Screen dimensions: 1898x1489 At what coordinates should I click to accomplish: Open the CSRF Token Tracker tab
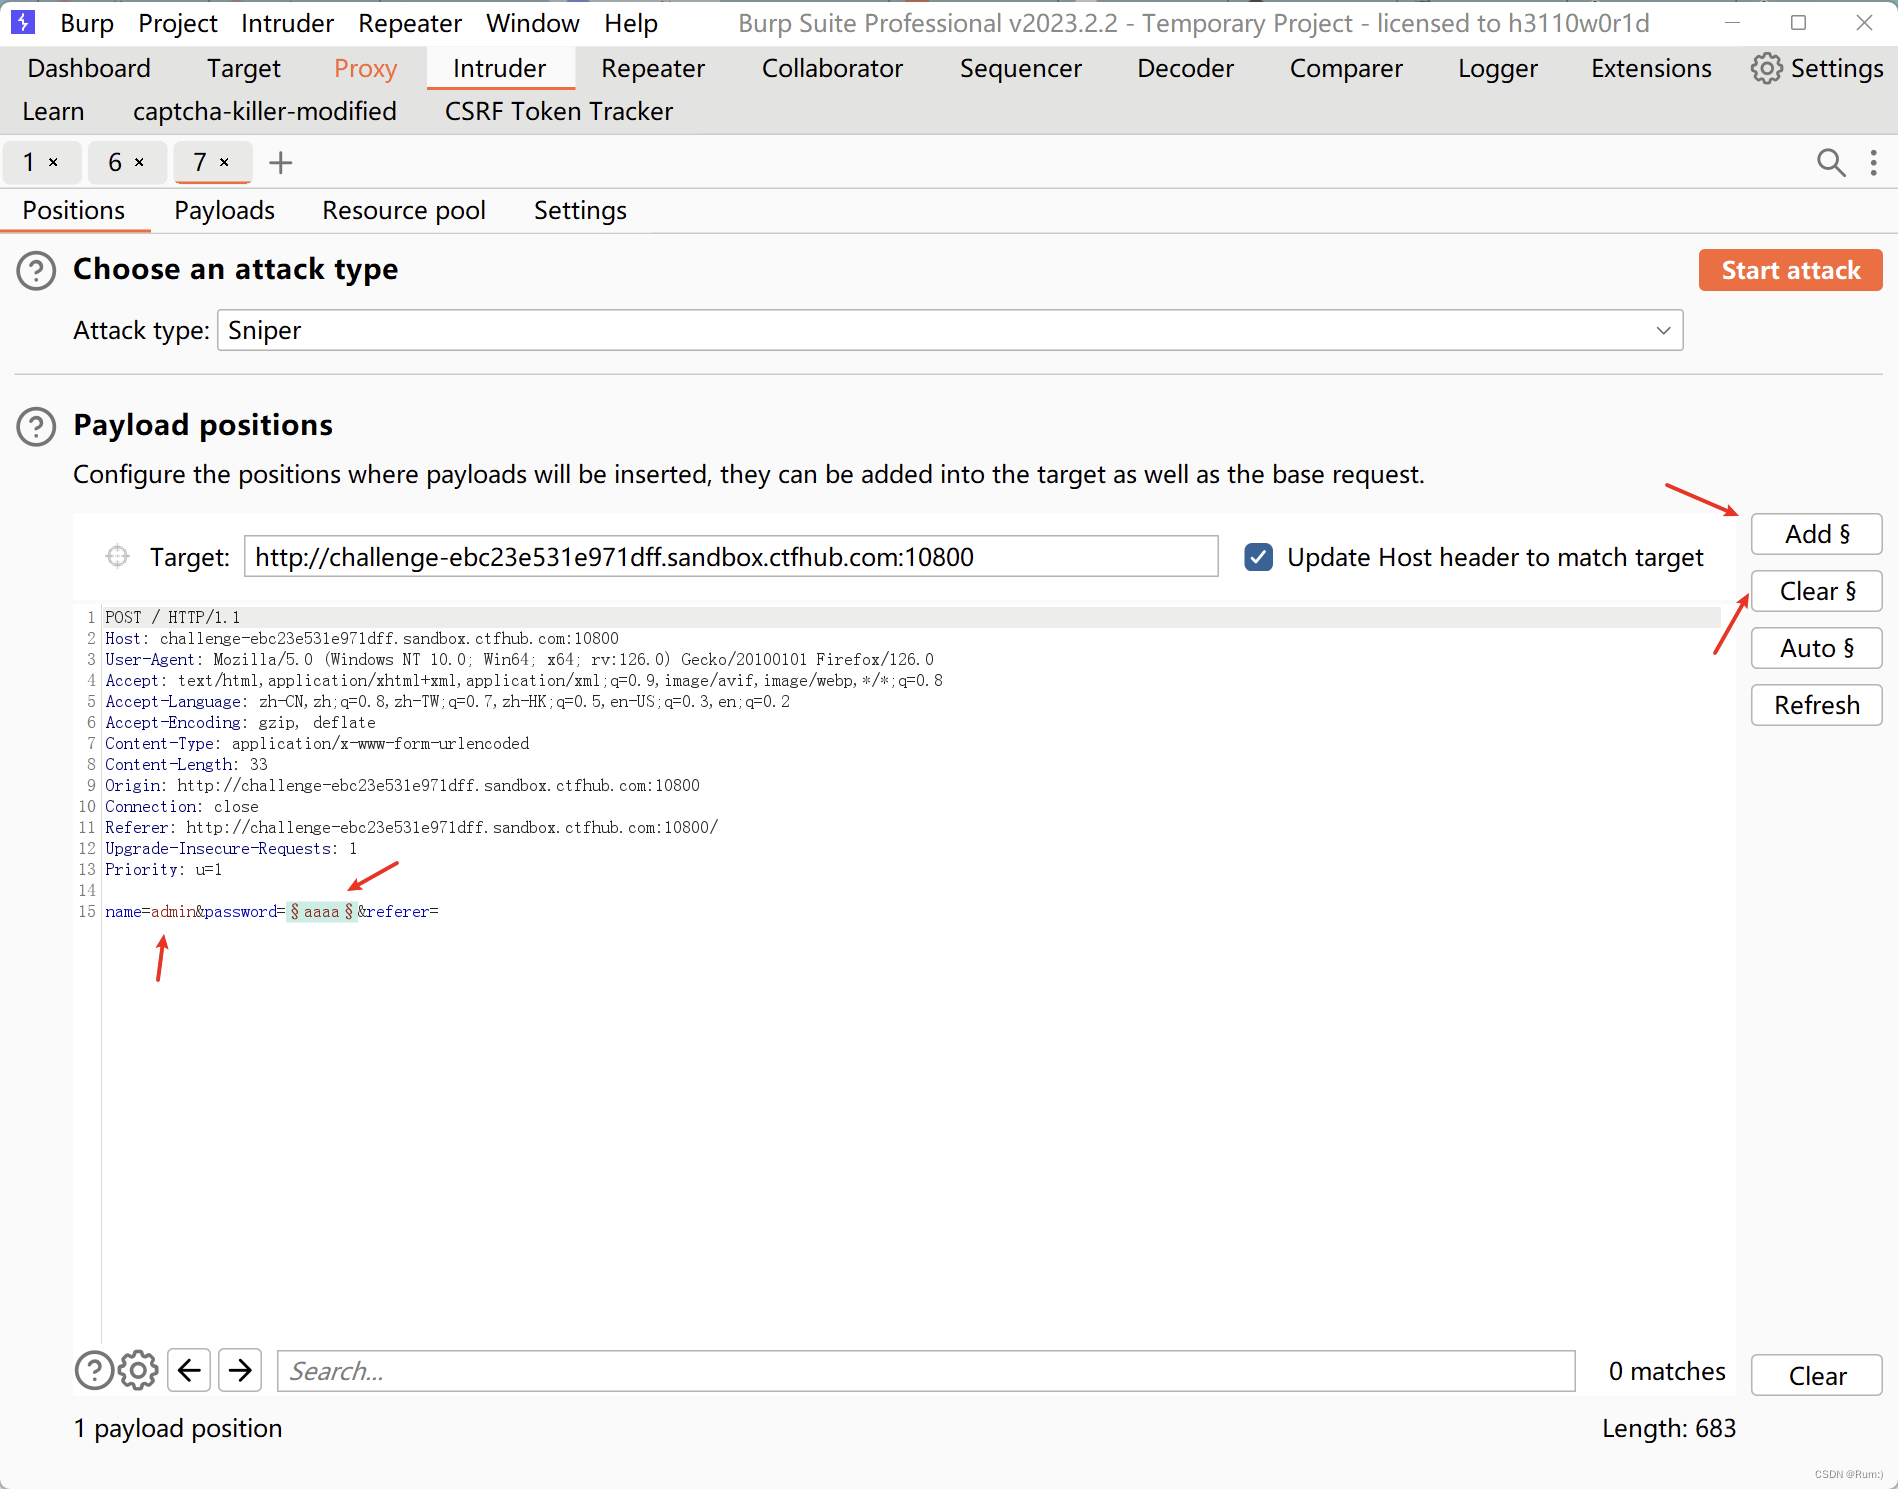(x=559, y=111)
